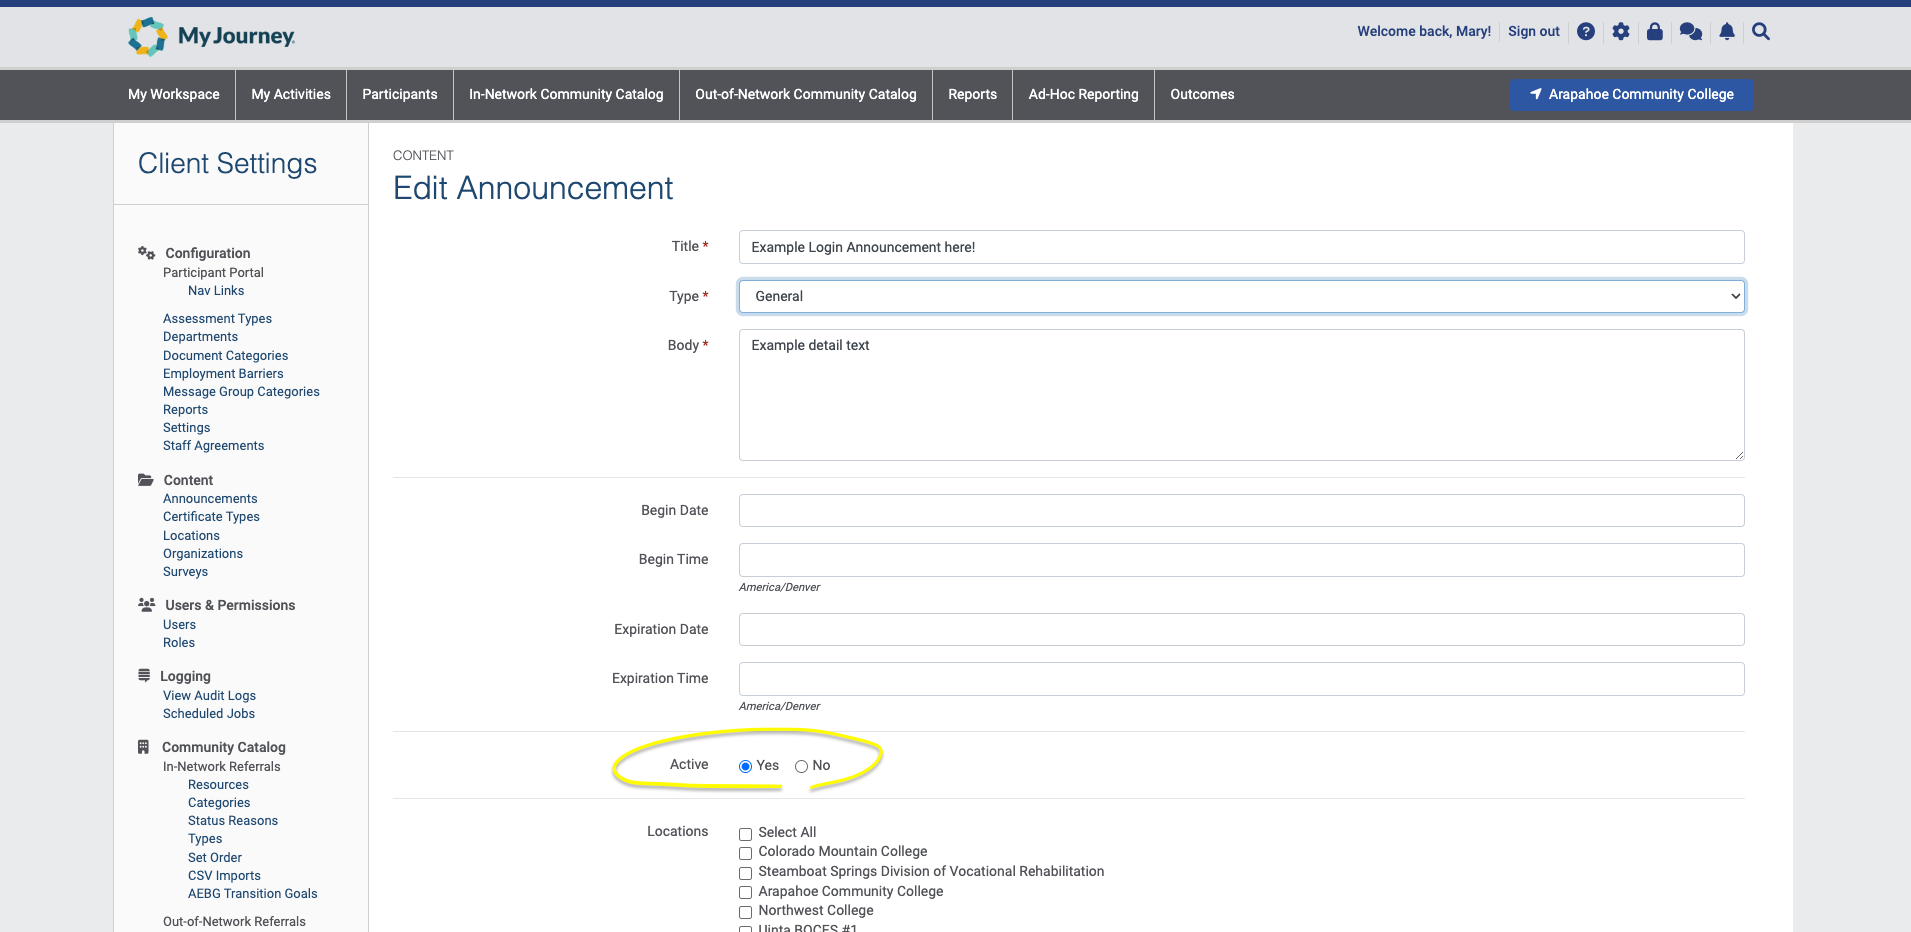The image size is (1911, 932).
Task: Open the Certificate Types sidebar link
Action: pyautogui.click(x=211, y=517)
